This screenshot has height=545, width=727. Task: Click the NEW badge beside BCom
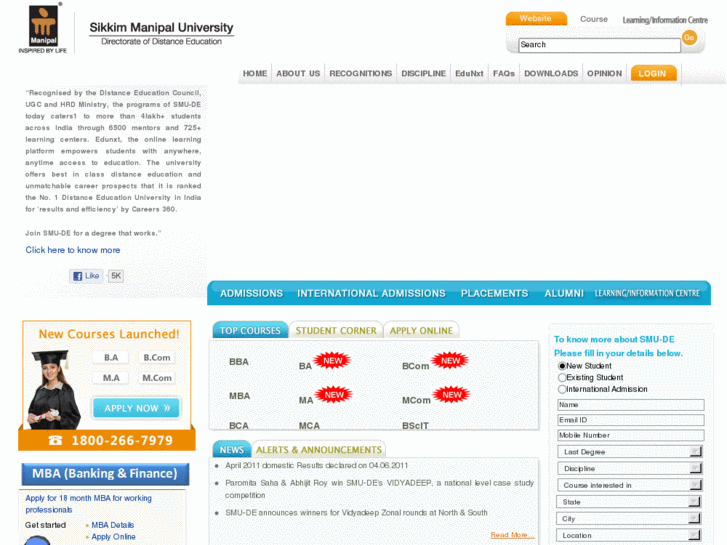[450, 360]
